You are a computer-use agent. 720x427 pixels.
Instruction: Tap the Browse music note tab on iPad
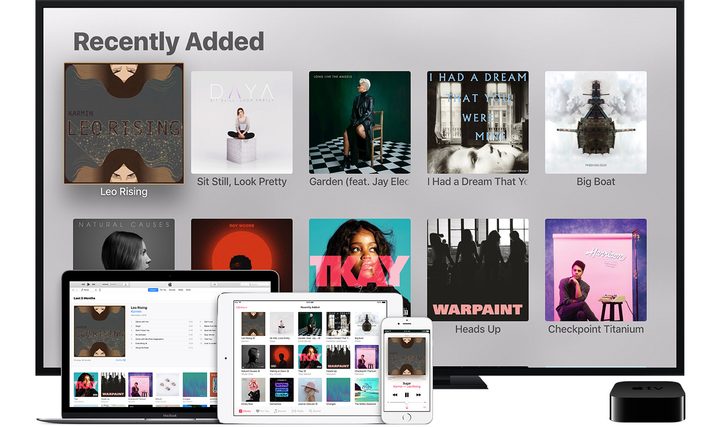click(x=280, y=411)
